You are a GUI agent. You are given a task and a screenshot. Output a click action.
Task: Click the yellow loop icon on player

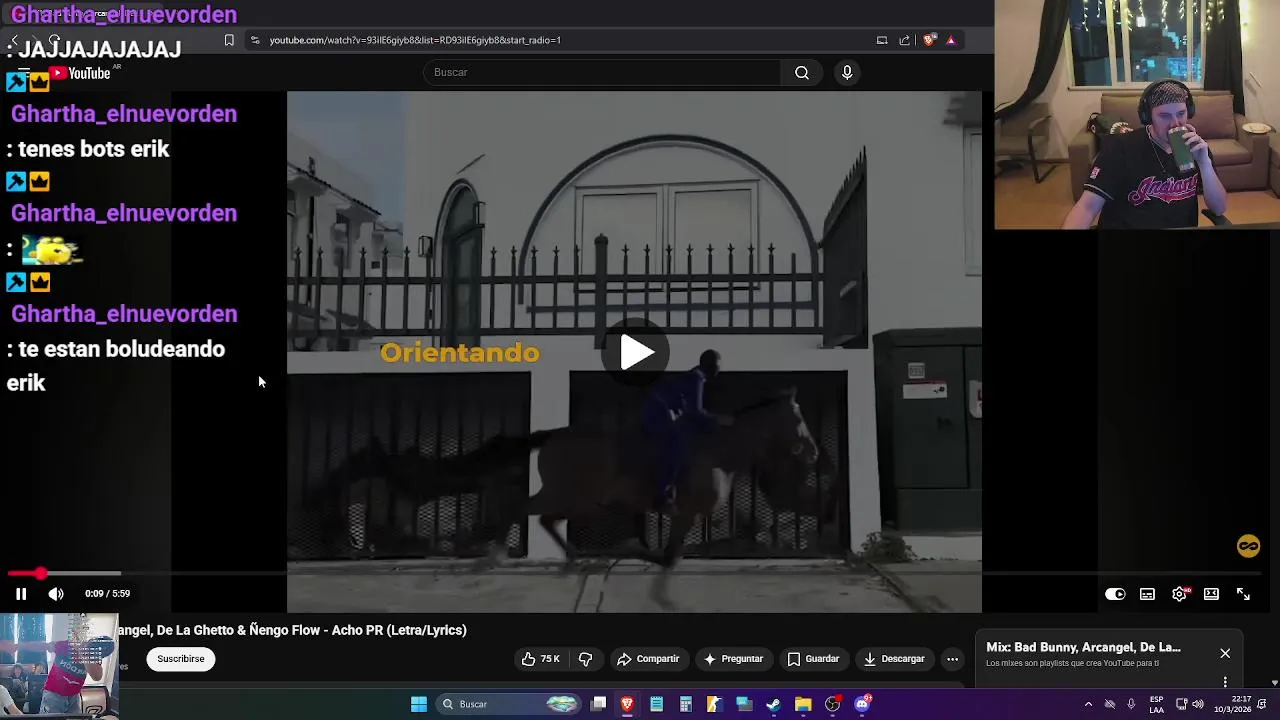pyautogui.click(x=1248, y=546)
